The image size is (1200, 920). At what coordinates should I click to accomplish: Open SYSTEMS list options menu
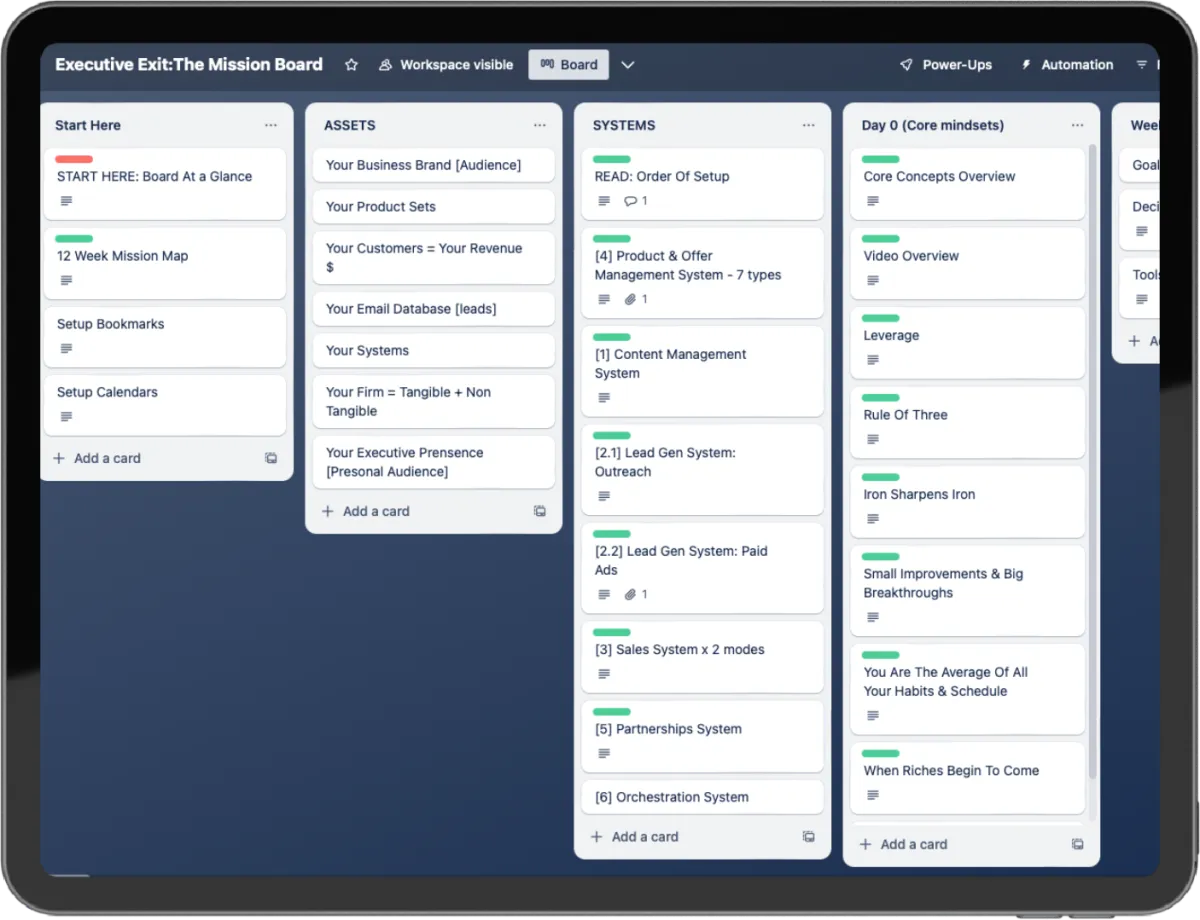809,126
